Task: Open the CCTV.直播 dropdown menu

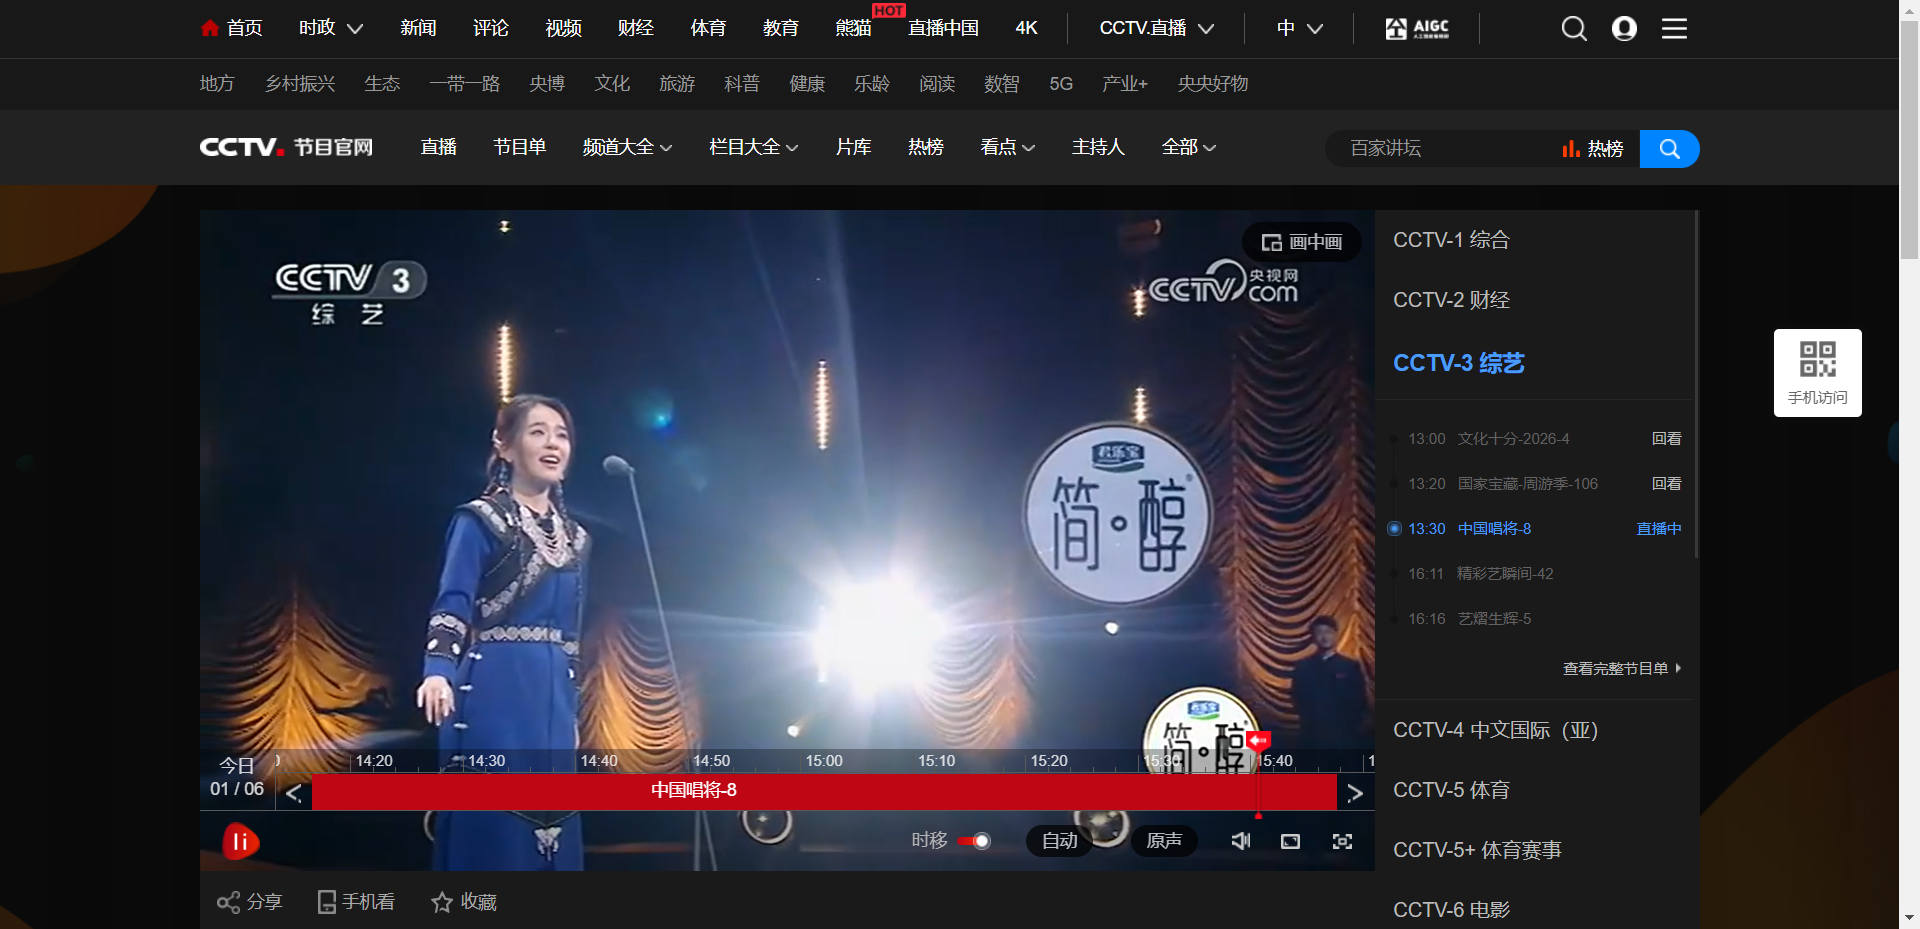Action: click(x=1156, y=29)
